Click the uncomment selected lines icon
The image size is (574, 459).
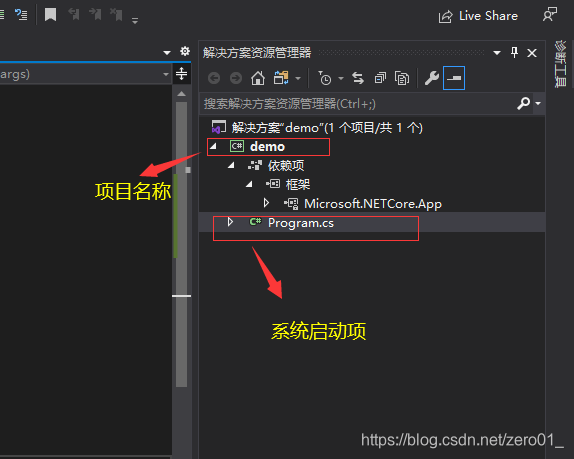tap(21, 15)
